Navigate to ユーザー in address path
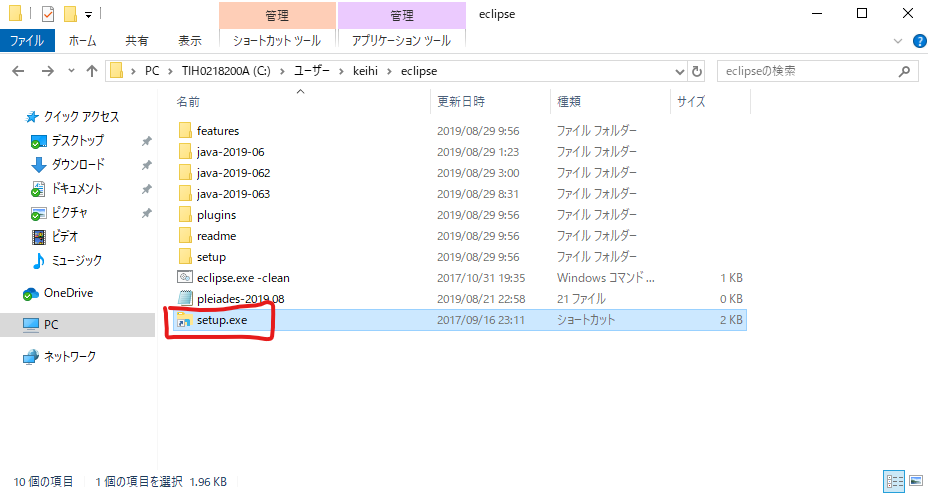Image resolution: width=928 pixels, height=493 pixels. click(312, 71)
